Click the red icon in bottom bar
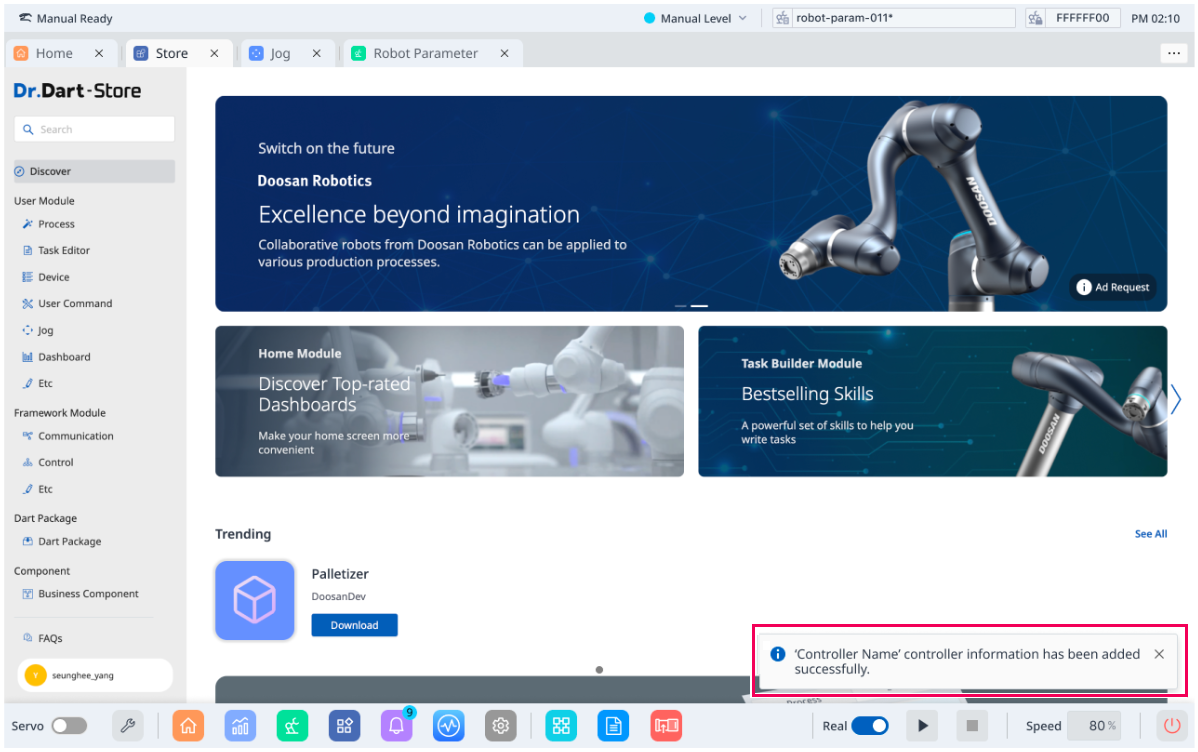 click(x=666, y=726)
